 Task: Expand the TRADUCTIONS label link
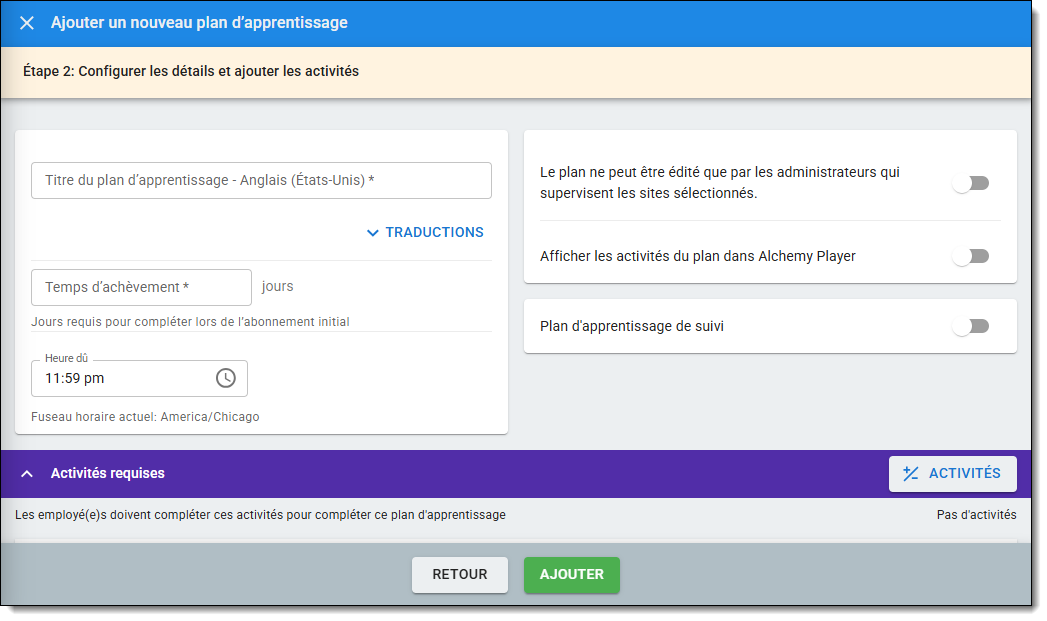click(434, 233)
